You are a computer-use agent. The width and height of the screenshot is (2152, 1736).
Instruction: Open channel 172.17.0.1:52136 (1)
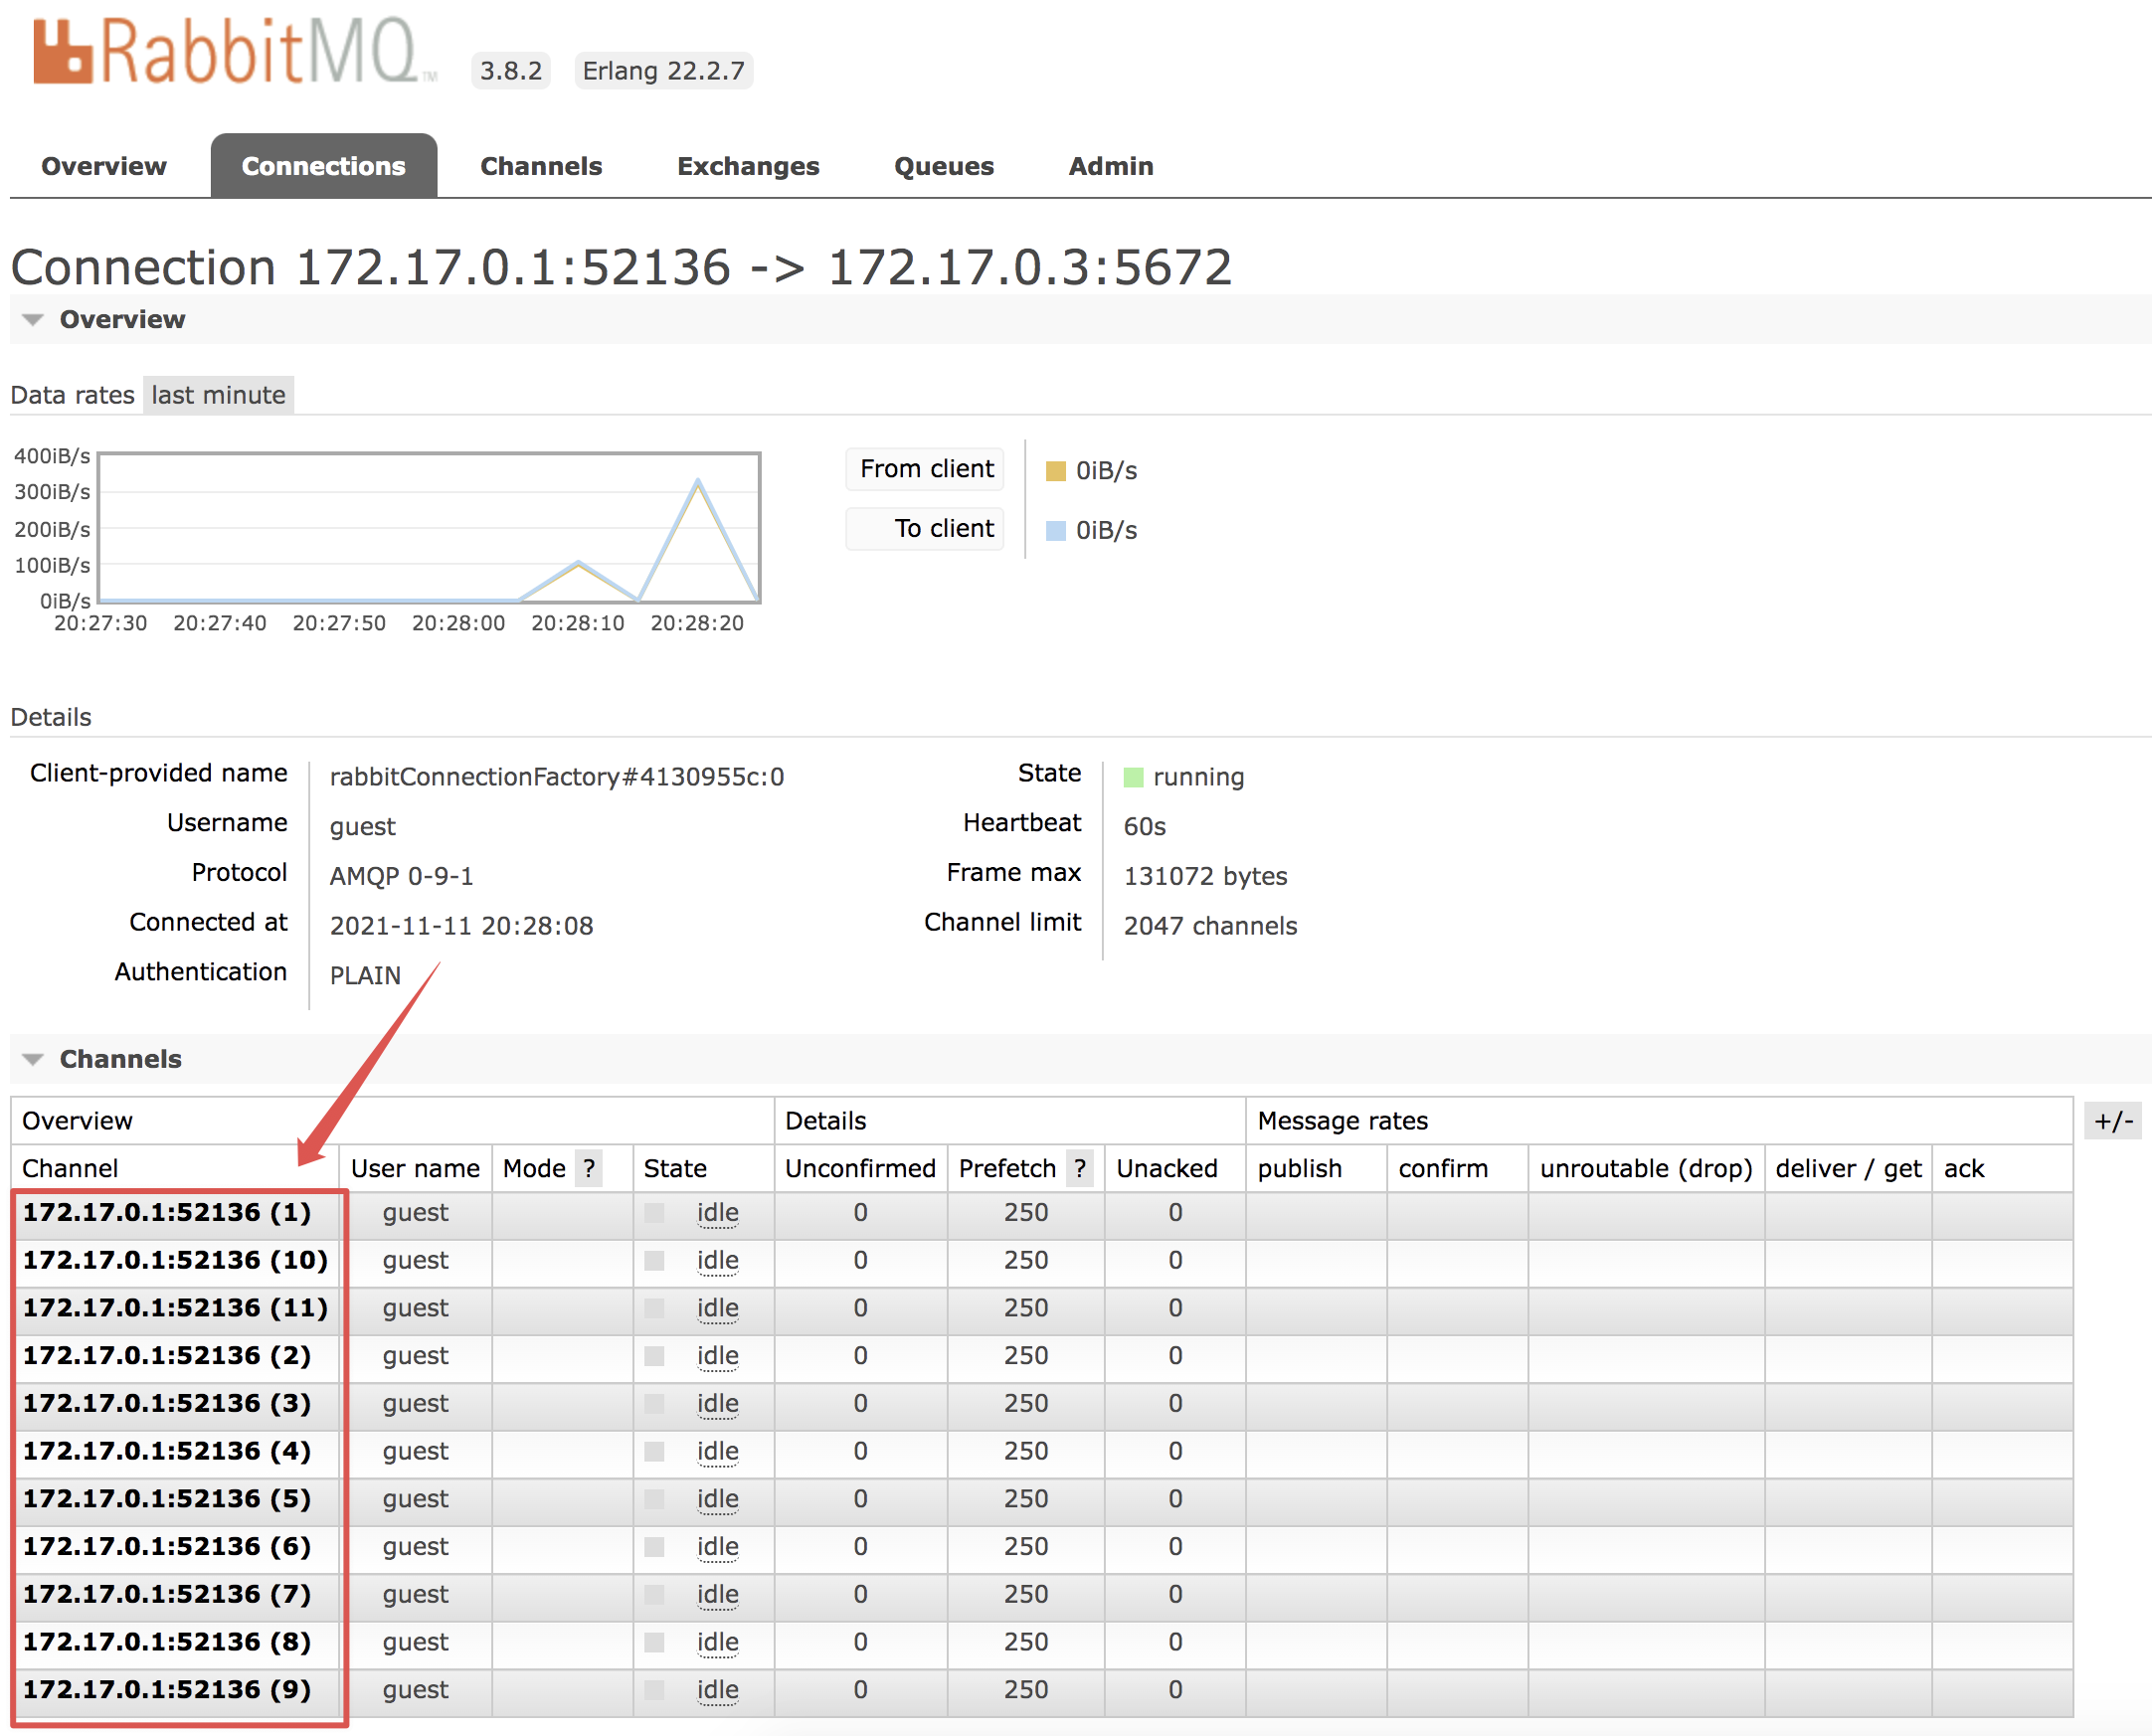pyautogui.click(x=166, y=1212)
